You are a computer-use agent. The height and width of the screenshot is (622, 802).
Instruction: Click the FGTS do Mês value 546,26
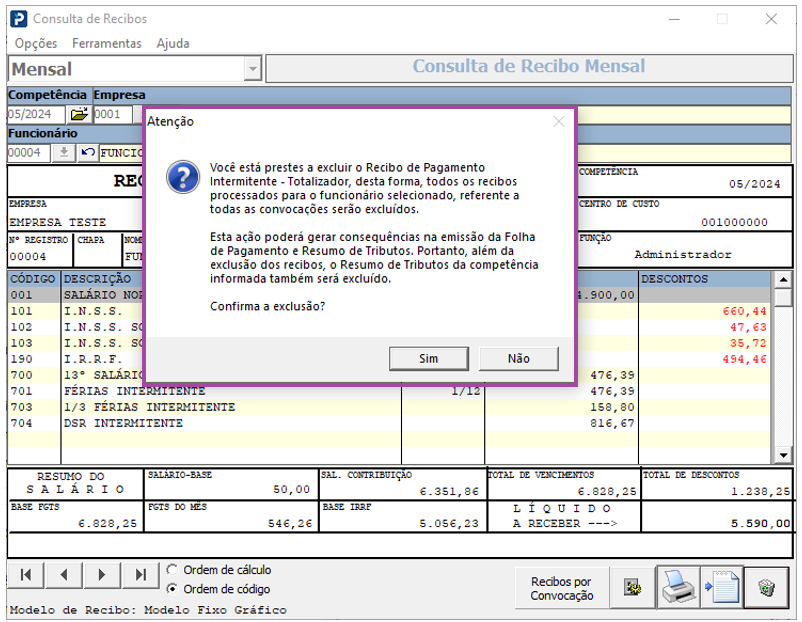(x=290, y=523)
